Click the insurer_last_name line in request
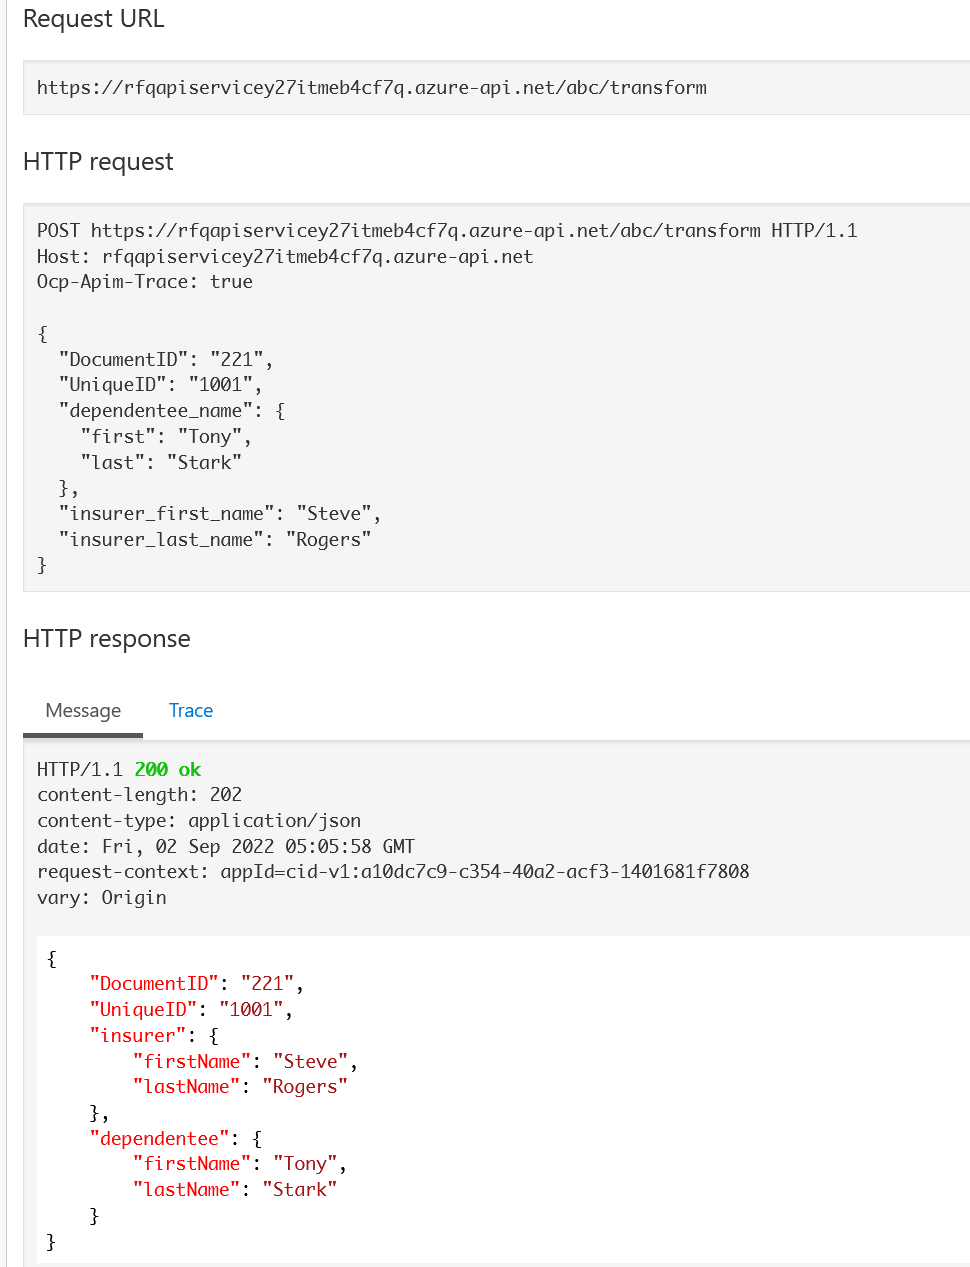The width and height of the screenshot is (970, 1267). [214, 540]
